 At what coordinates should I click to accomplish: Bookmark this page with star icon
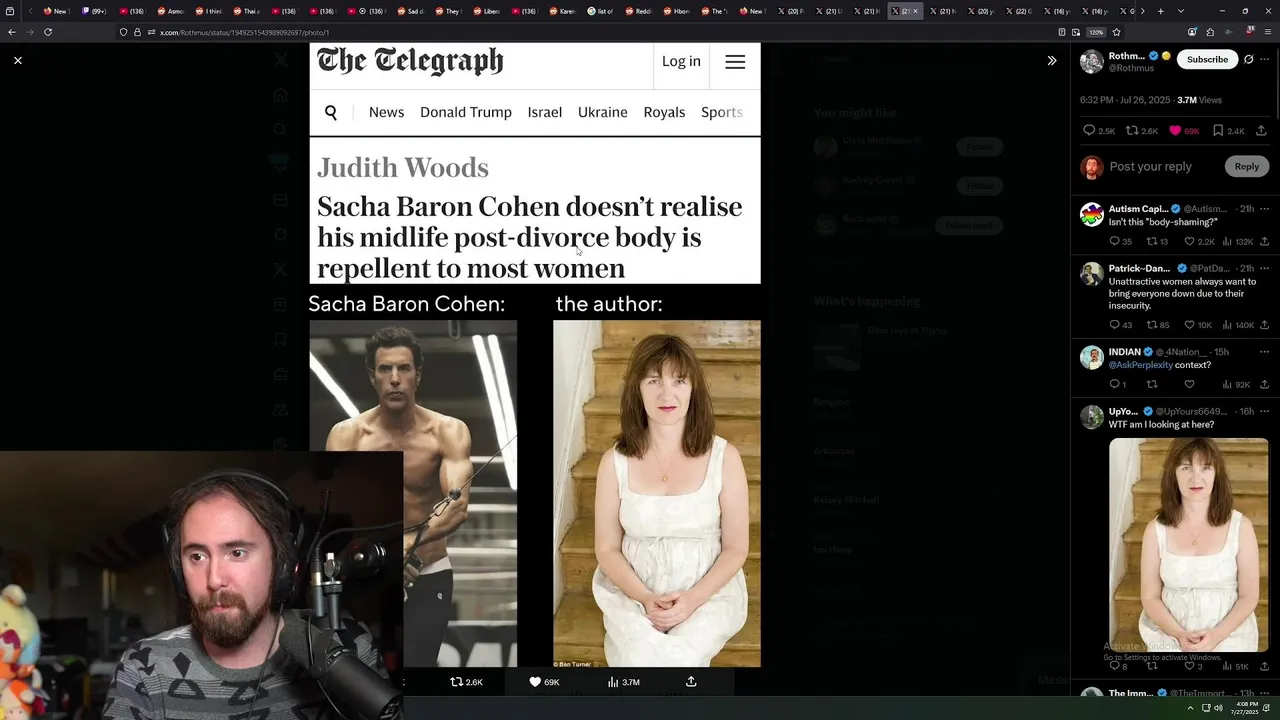(1117, 32)
